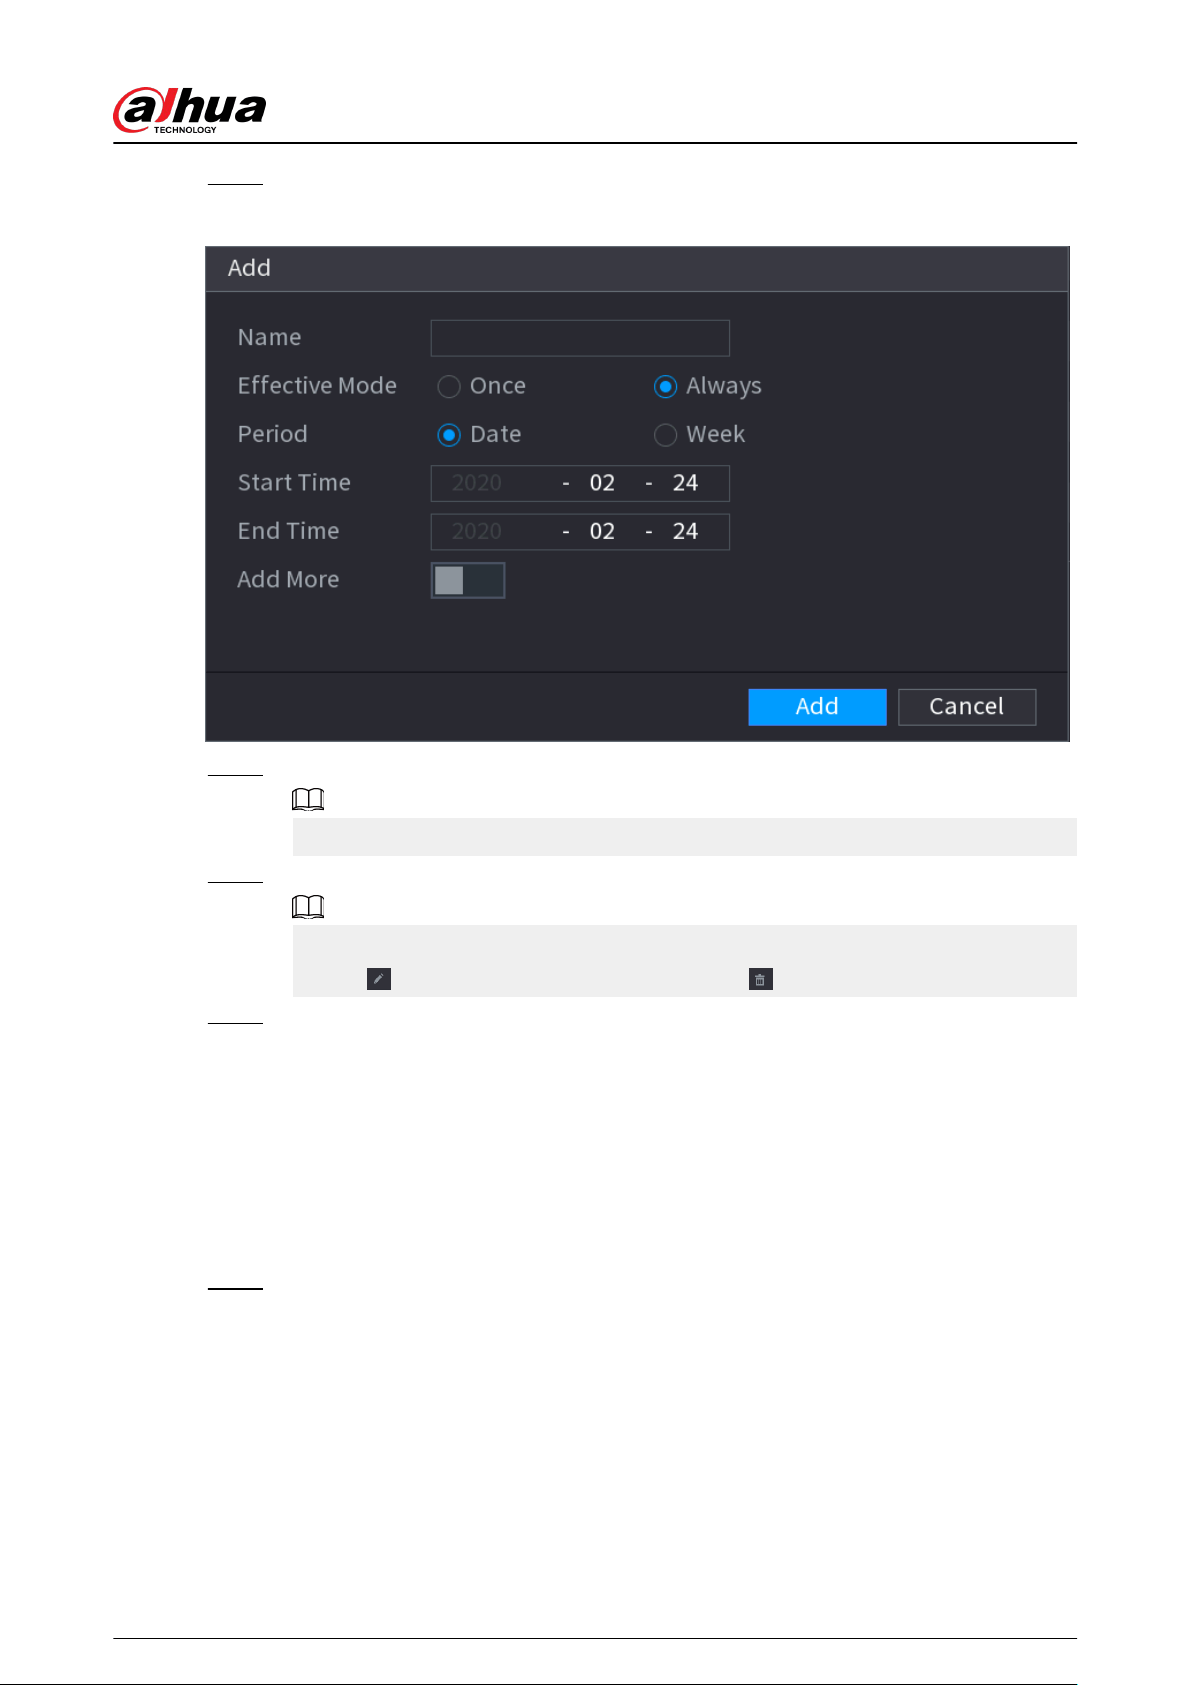Select the Always effective mode
1192x1685 pixels.
coord(665,386)
